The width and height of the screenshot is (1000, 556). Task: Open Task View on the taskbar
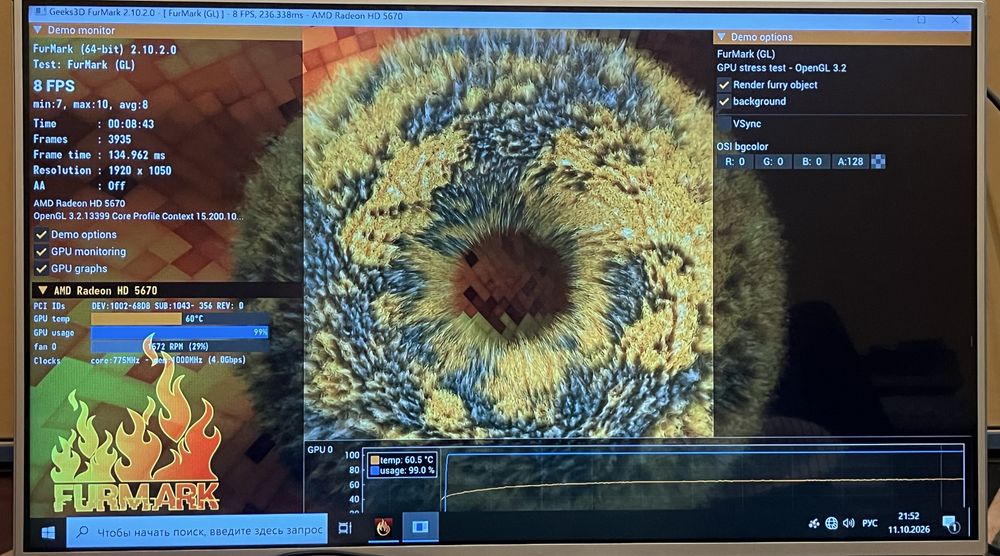click(345, 528)
